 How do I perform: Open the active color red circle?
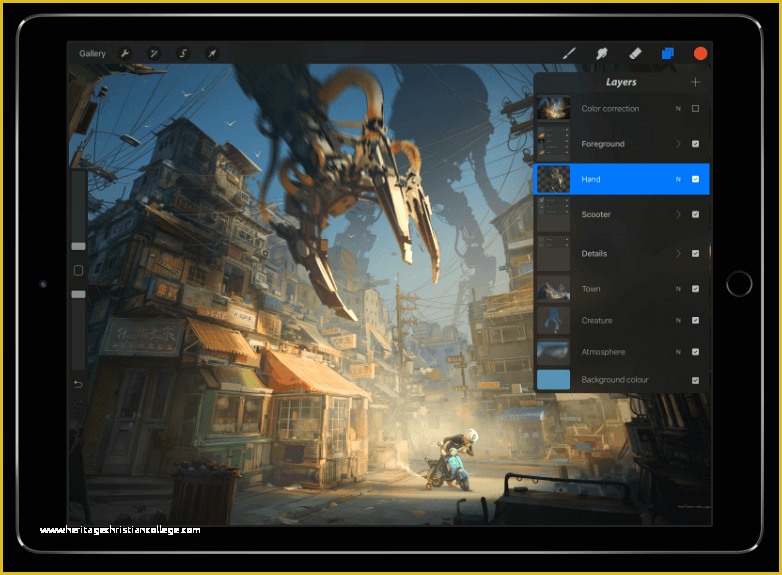click(700, 53)
